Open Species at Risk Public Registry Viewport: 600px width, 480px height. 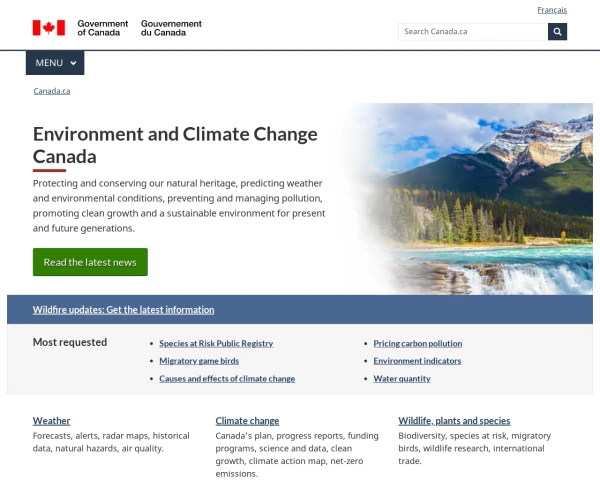coord(216,343)
